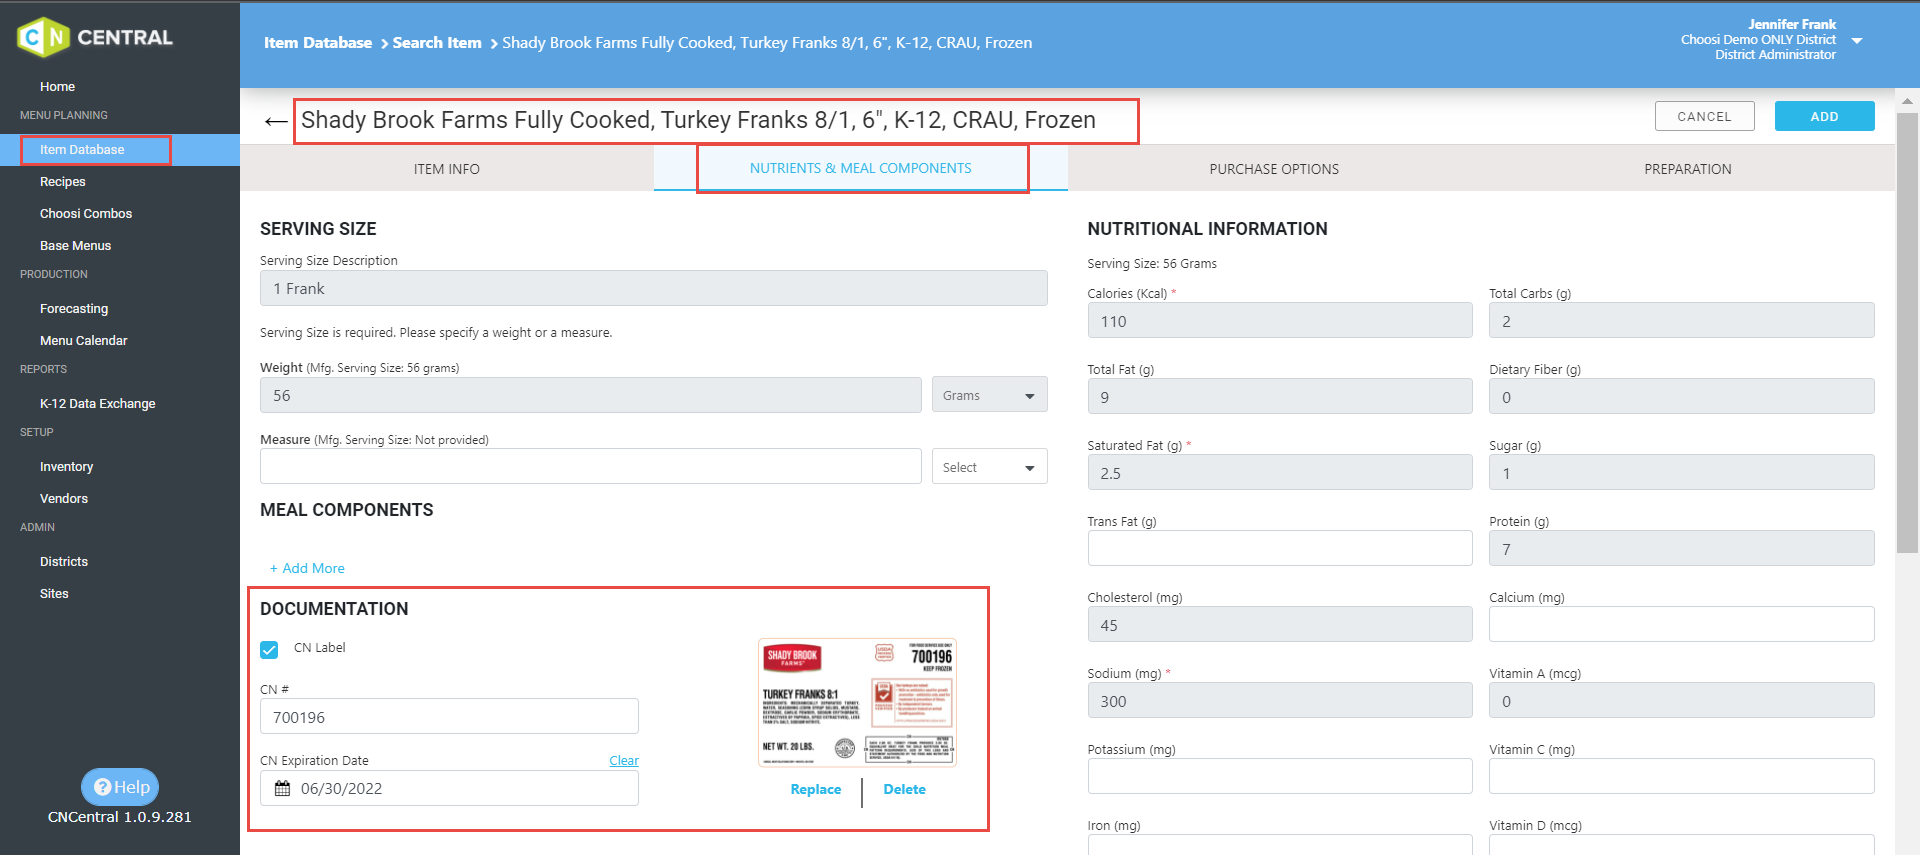This screenshot has height=855, width=1920.
Task: Expand the user account dropdown arrow
Action: click(x=1857, y=41)
